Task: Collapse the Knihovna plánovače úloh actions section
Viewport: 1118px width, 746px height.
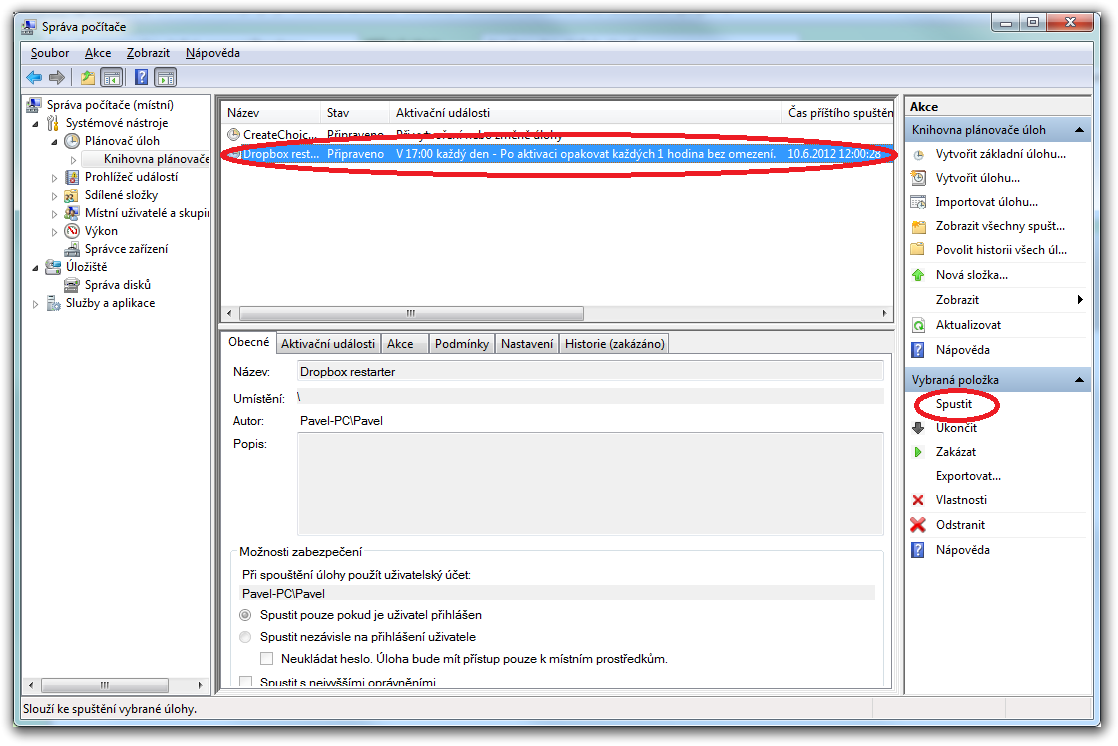Action: (x=1079, y=130)
